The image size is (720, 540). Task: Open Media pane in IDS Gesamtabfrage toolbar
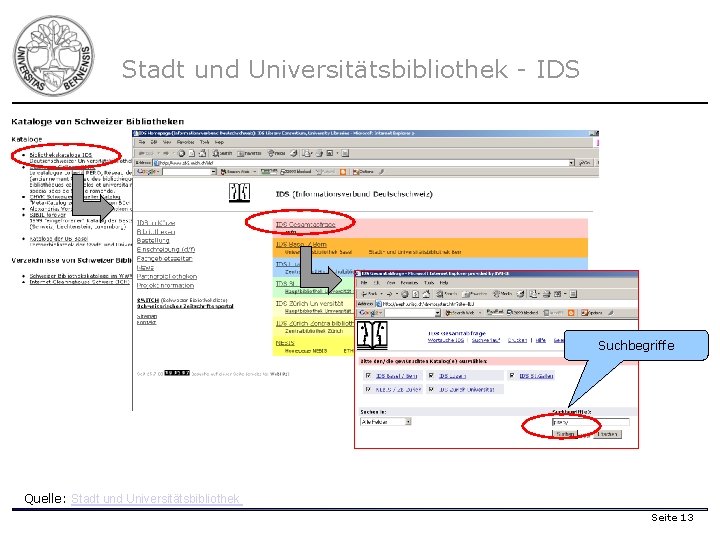(x=503, y=294)
